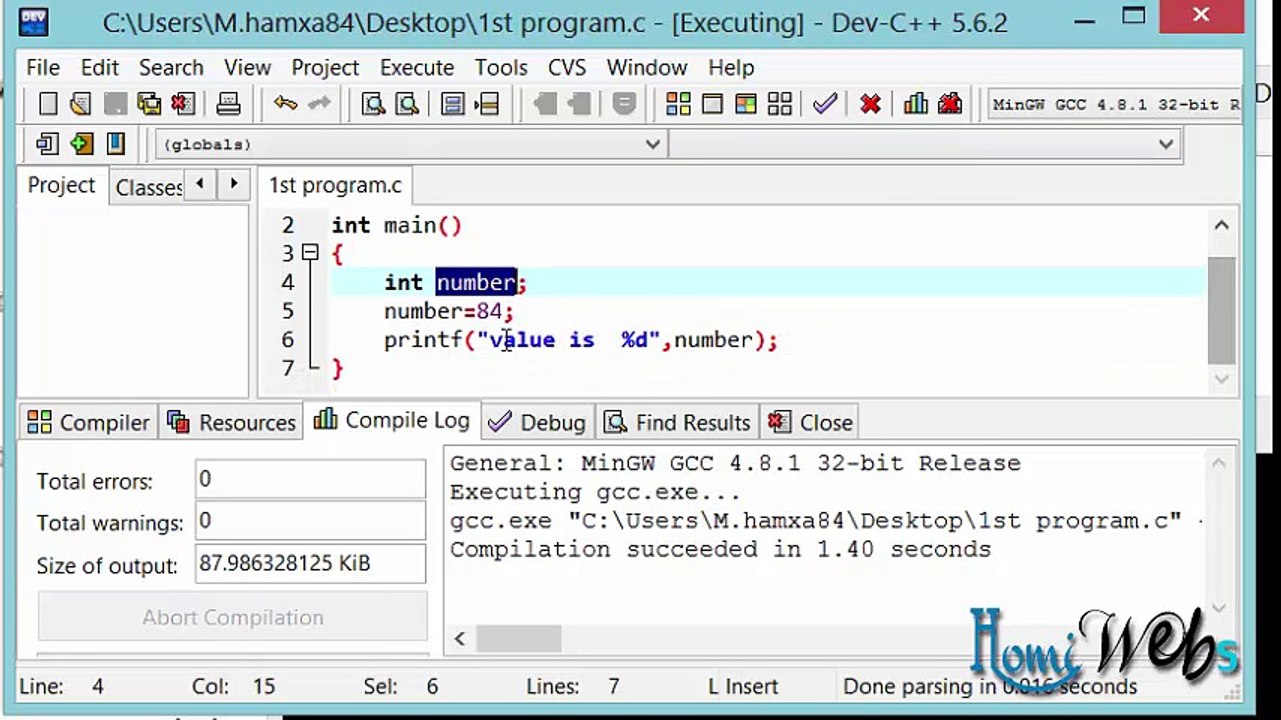Switch to the Compiler tab
Viewport: 1281px width, 720px height.
[89, 423]
